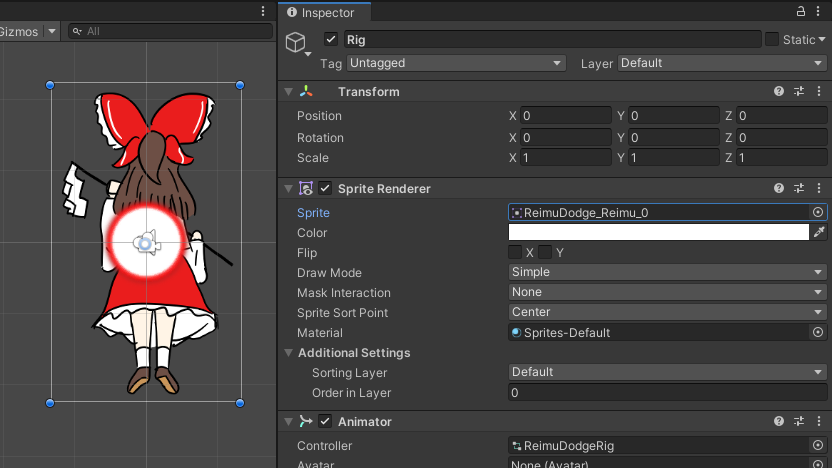The image size is (832, 468).
Task: Open Transform help reference
Action: tap(779, 91)
